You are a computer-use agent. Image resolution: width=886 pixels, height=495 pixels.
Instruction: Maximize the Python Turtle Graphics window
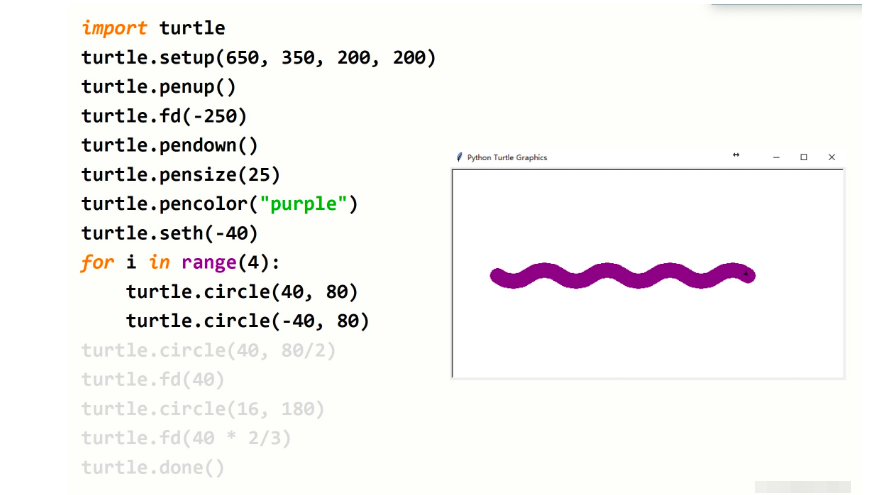pyautogui.click(x=803, y=157)
